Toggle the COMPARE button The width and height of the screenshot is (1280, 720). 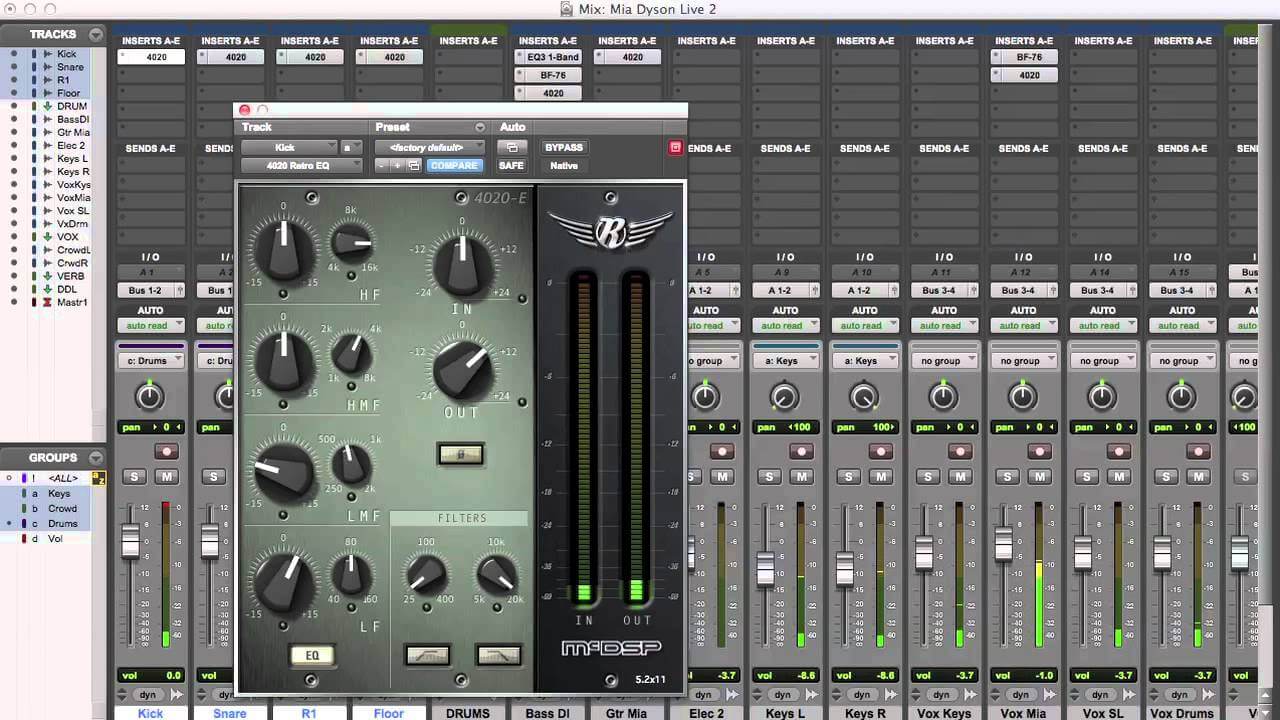tap(454, 166)
